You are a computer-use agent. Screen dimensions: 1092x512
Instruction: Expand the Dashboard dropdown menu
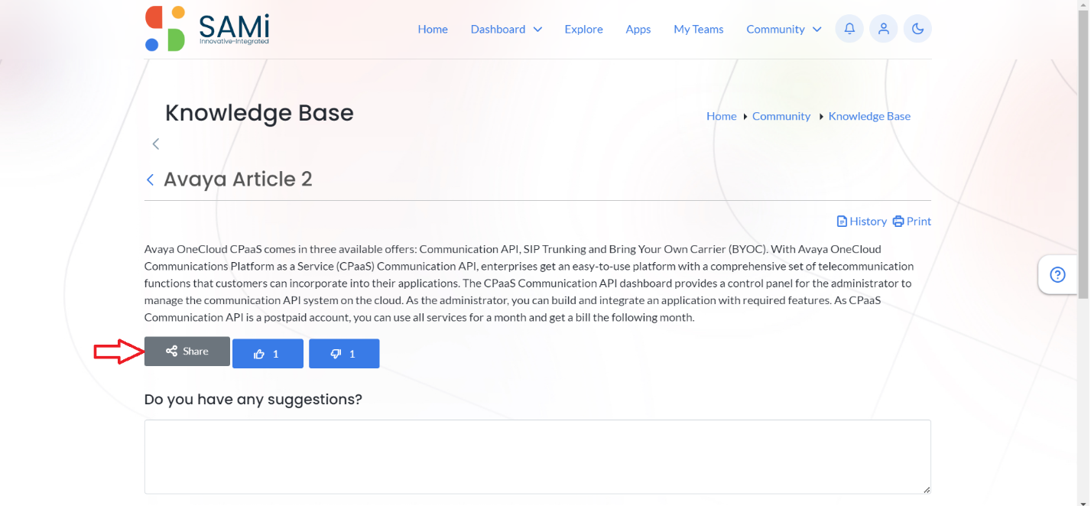[x=506, y=29]
